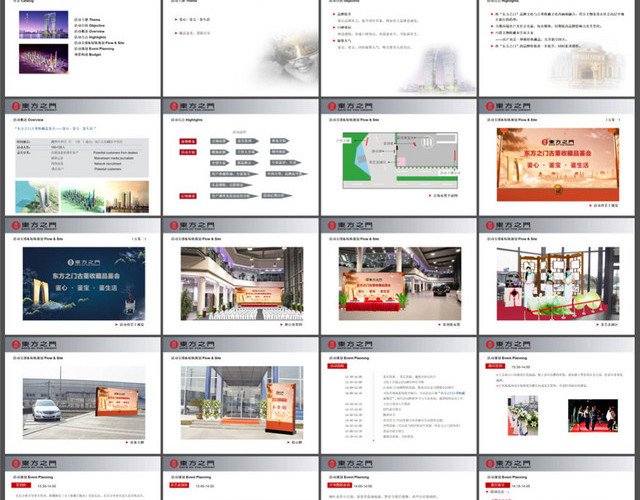The image size is (640, 500).
Task: Select the Highlights slide with arrow flowchart
Action: [240, 157]
